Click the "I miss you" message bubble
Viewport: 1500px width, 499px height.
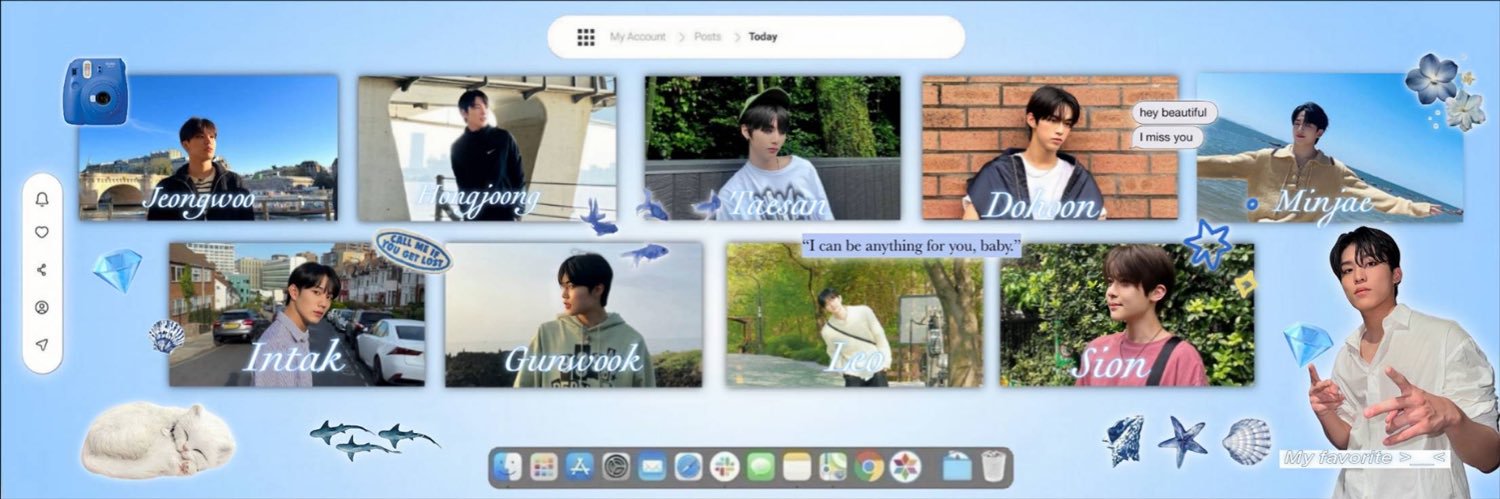1167,137
